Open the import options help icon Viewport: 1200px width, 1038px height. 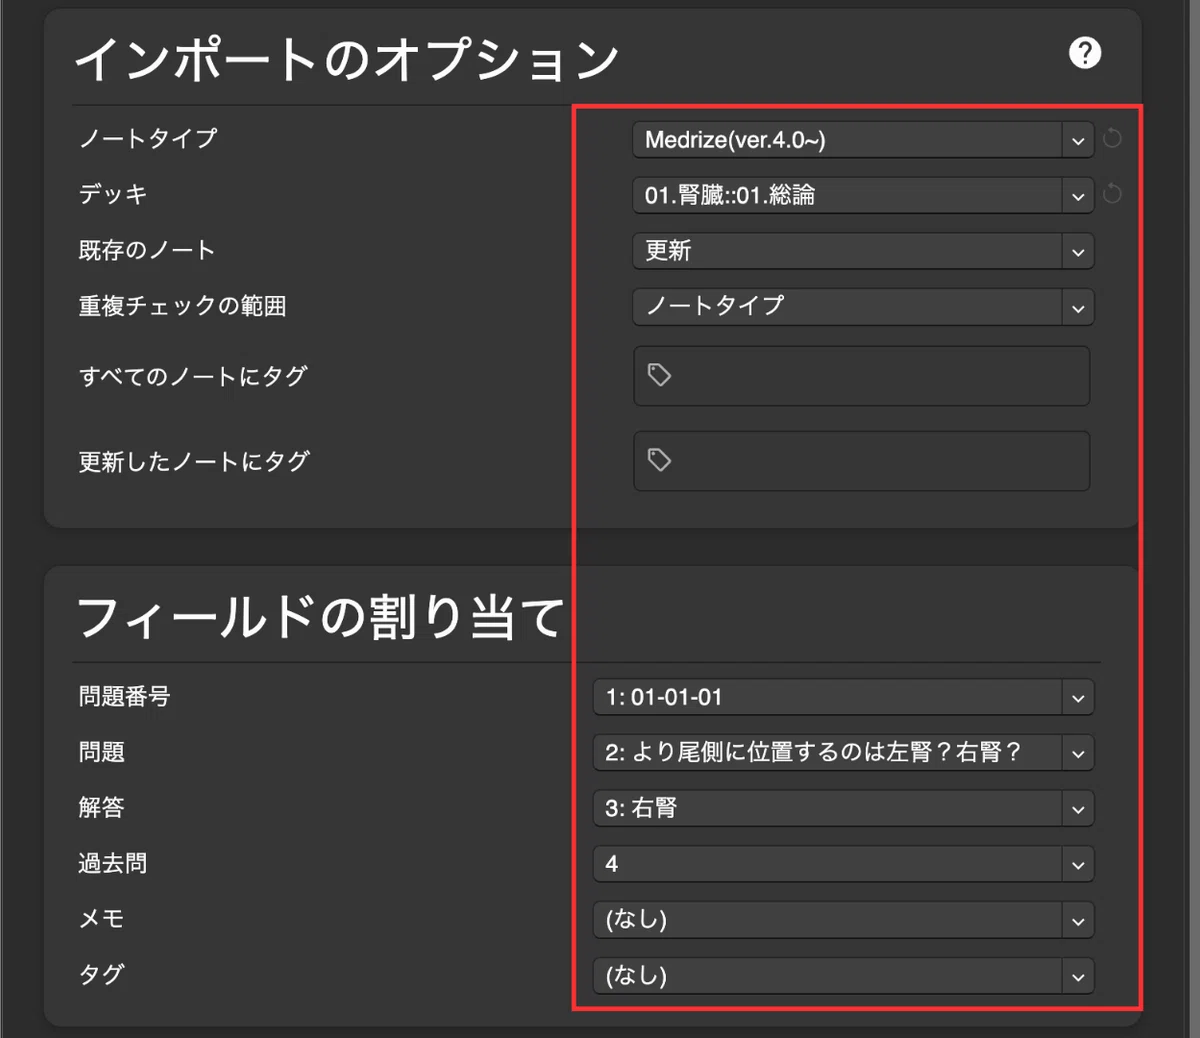pos(1085,52)
